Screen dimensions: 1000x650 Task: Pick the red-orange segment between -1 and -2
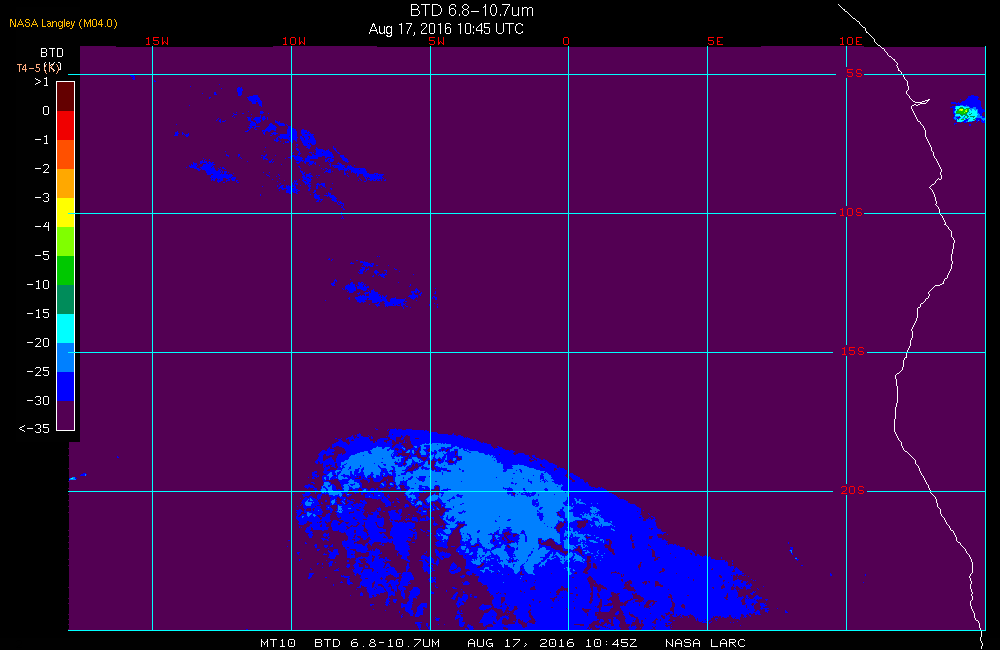click(66, 154)
